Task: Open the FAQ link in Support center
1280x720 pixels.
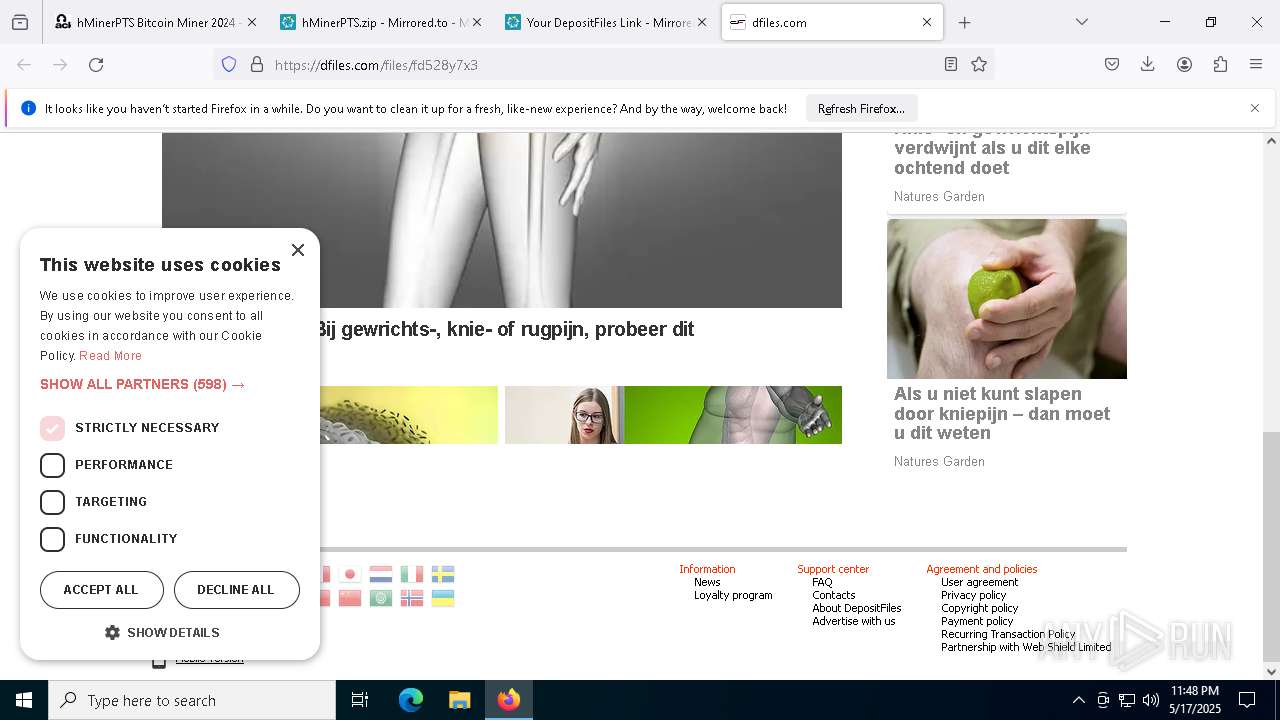Action: pyautogui.click(x=822, y=582)
